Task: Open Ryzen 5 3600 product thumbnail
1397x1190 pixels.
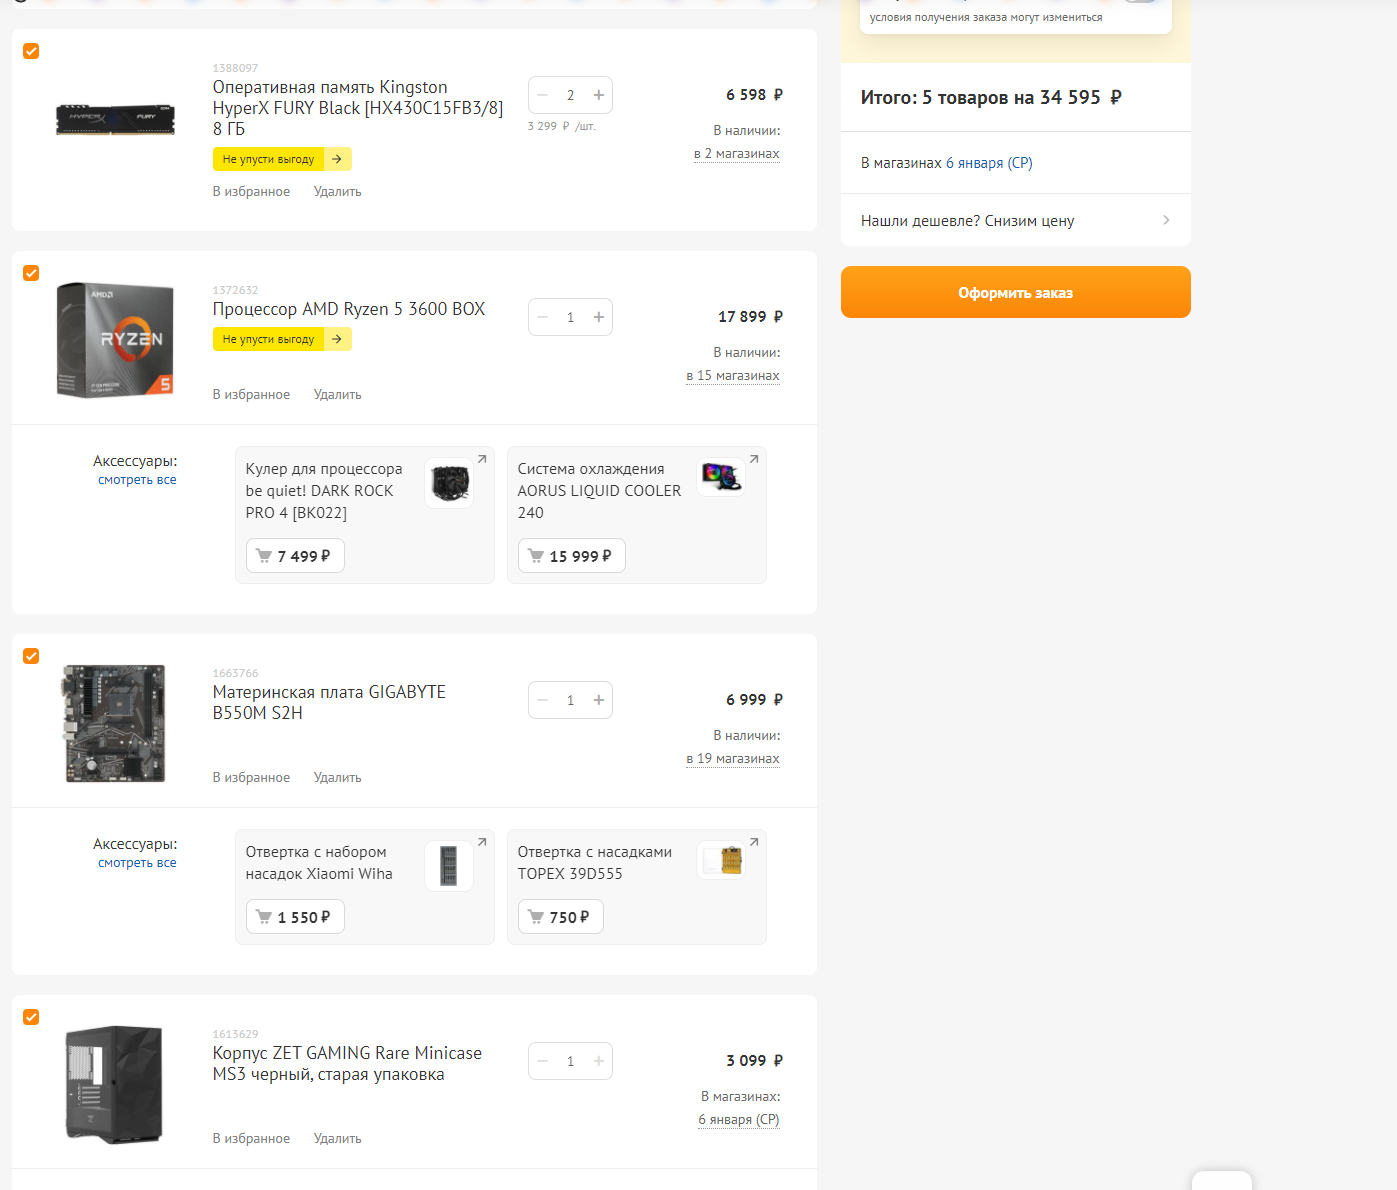Action: [115, 340]
